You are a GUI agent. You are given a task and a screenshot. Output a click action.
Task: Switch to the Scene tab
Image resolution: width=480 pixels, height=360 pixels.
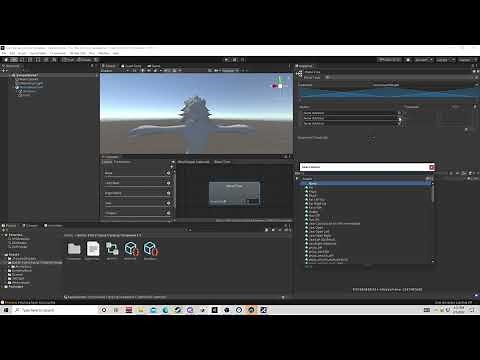click(x=109, y=66)
